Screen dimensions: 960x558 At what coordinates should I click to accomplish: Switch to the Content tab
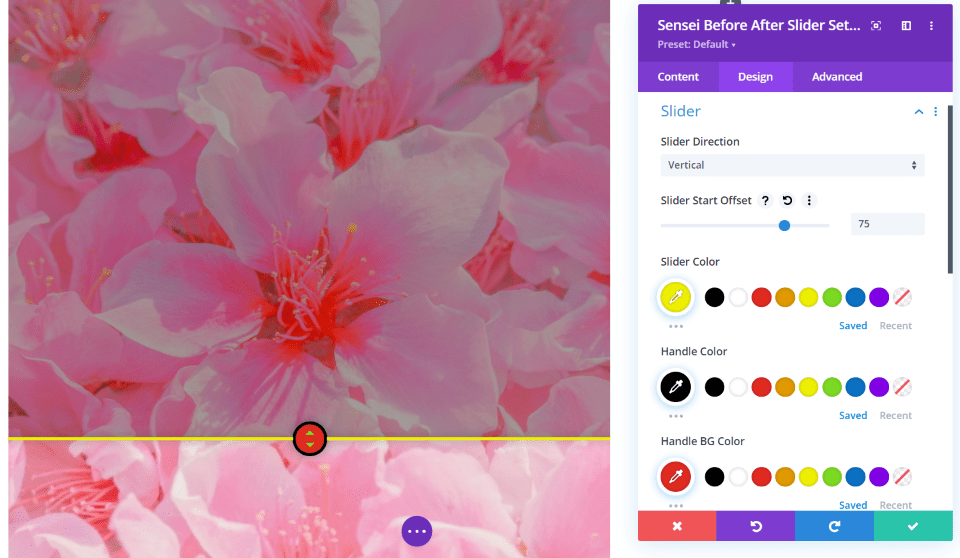click(x=678, y=77)
